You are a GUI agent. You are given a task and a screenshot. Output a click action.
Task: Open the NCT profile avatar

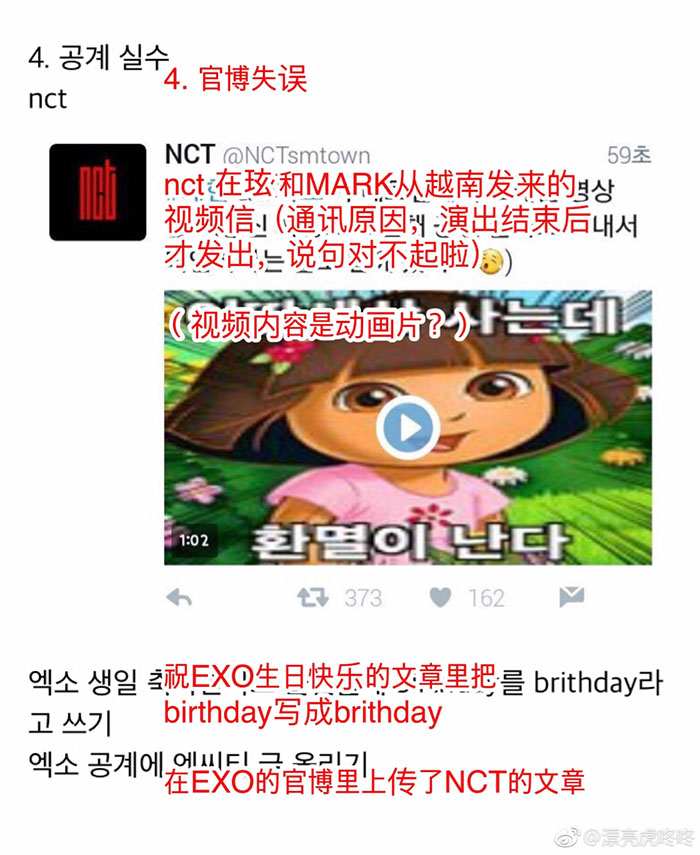(x=98, y=192)
